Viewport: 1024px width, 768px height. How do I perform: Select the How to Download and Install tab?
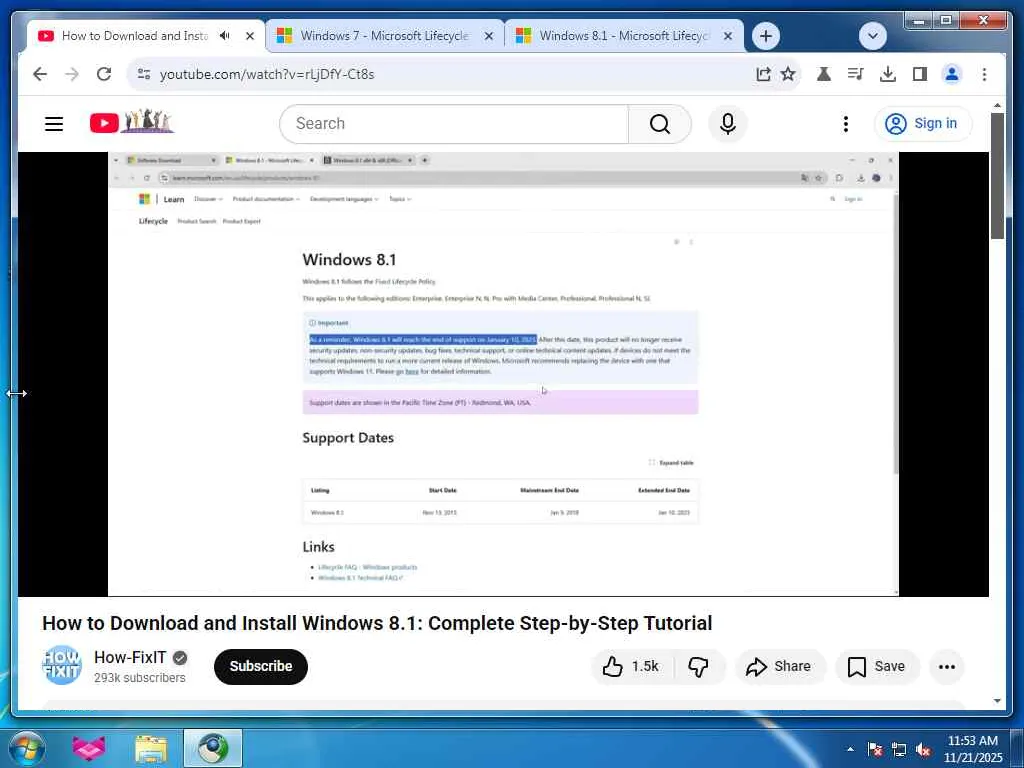coord(135,36)
